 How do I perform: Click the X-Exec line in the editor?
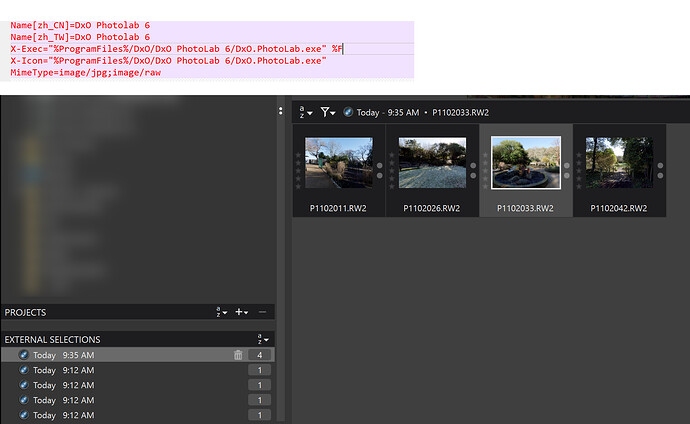[176, 49]
